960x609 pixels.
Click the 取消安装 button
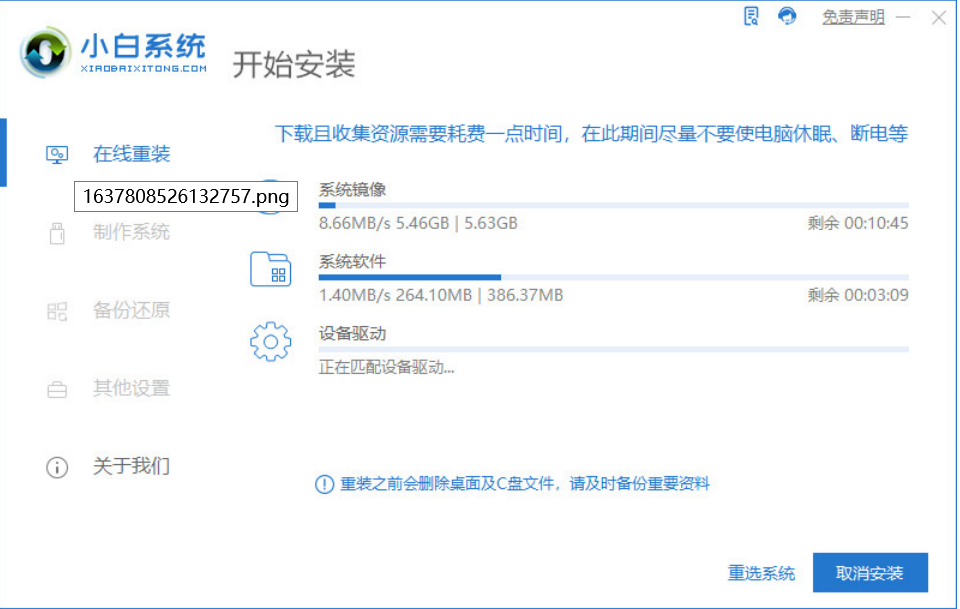coord(870,573)
